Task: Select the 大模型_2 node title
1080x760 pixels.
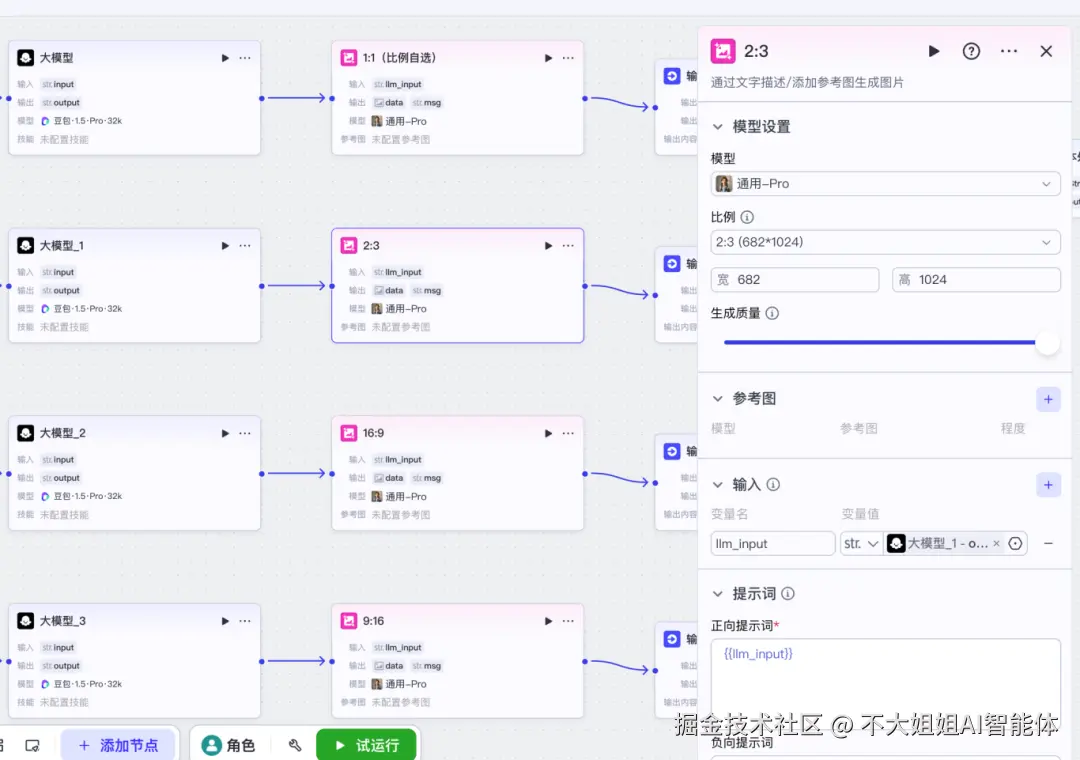Action: [63, 433]
